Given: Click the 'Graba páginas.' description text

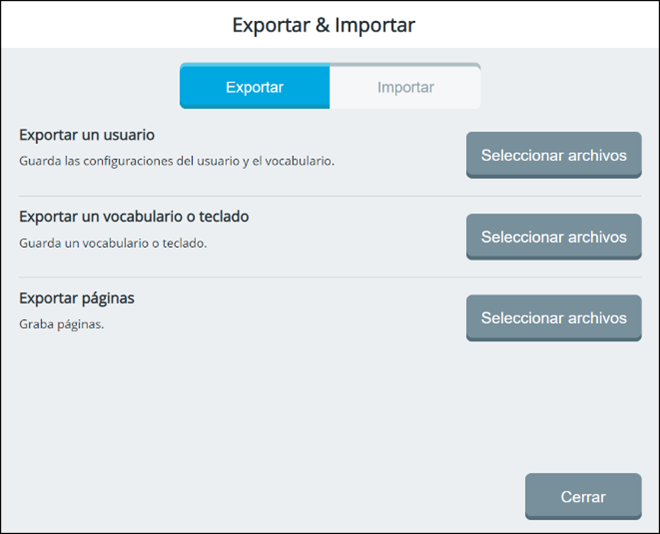Looking at the screenshot, I should [62, 324].
